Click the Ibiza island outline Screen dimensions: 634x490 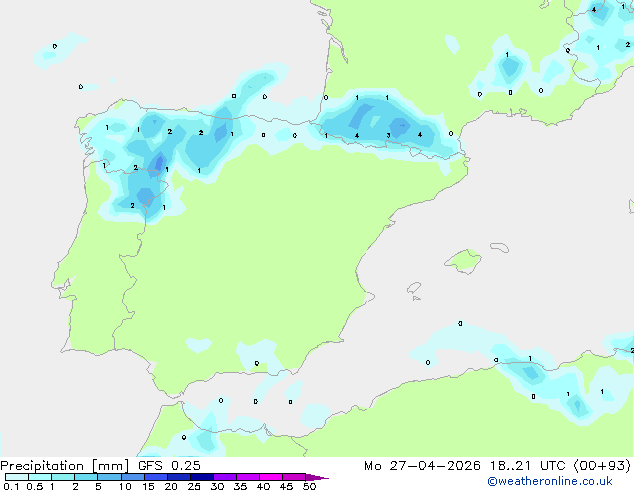(x=414, y=288)
